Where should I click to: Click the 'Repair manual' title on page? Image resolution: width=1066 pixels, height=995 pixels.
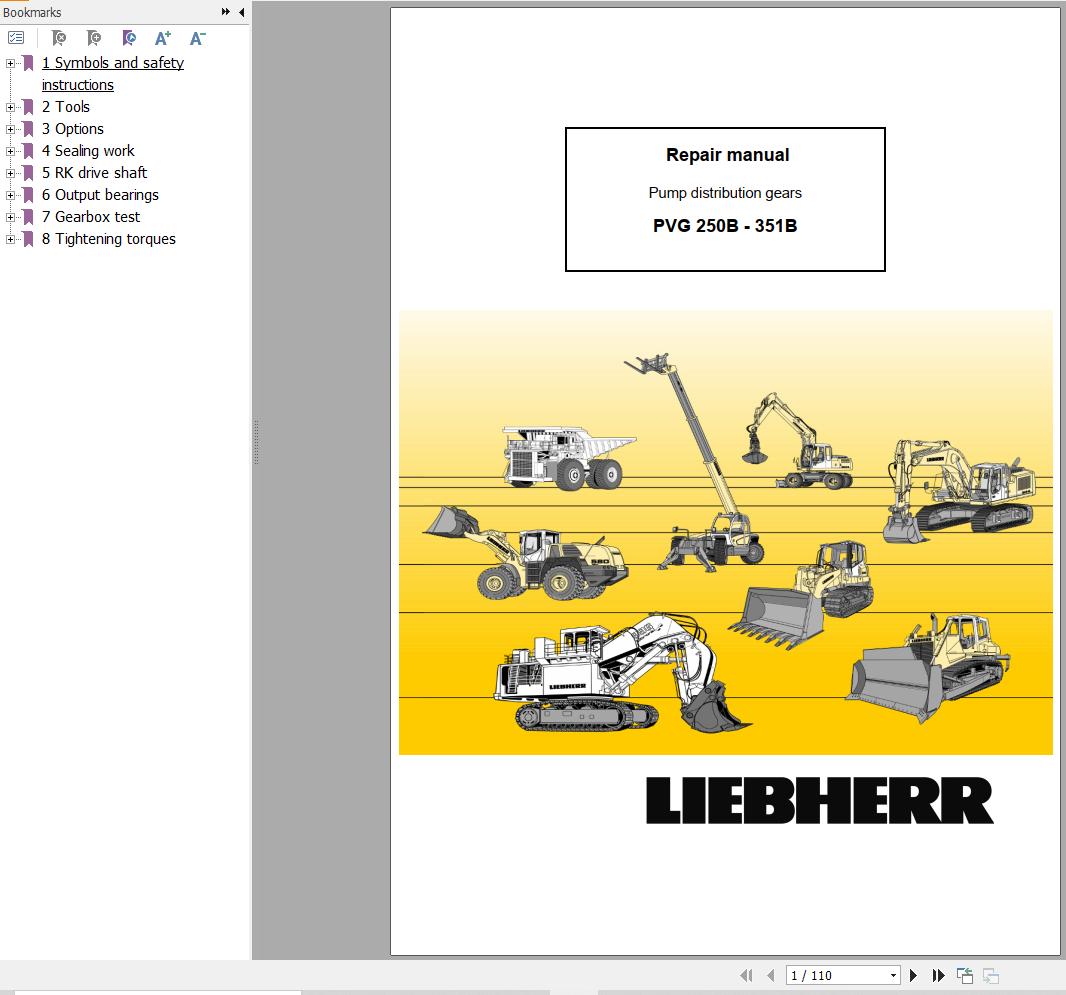tap(727, 155)
